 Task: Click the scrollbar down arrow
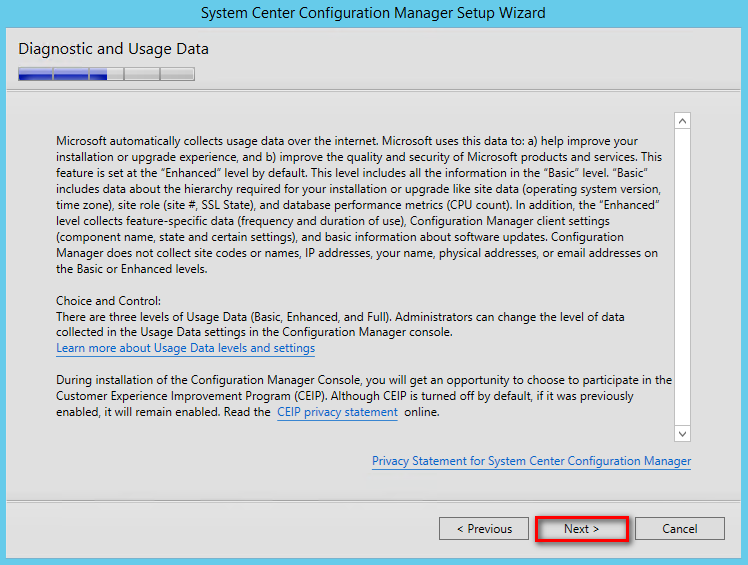click(x=683, y=434)
